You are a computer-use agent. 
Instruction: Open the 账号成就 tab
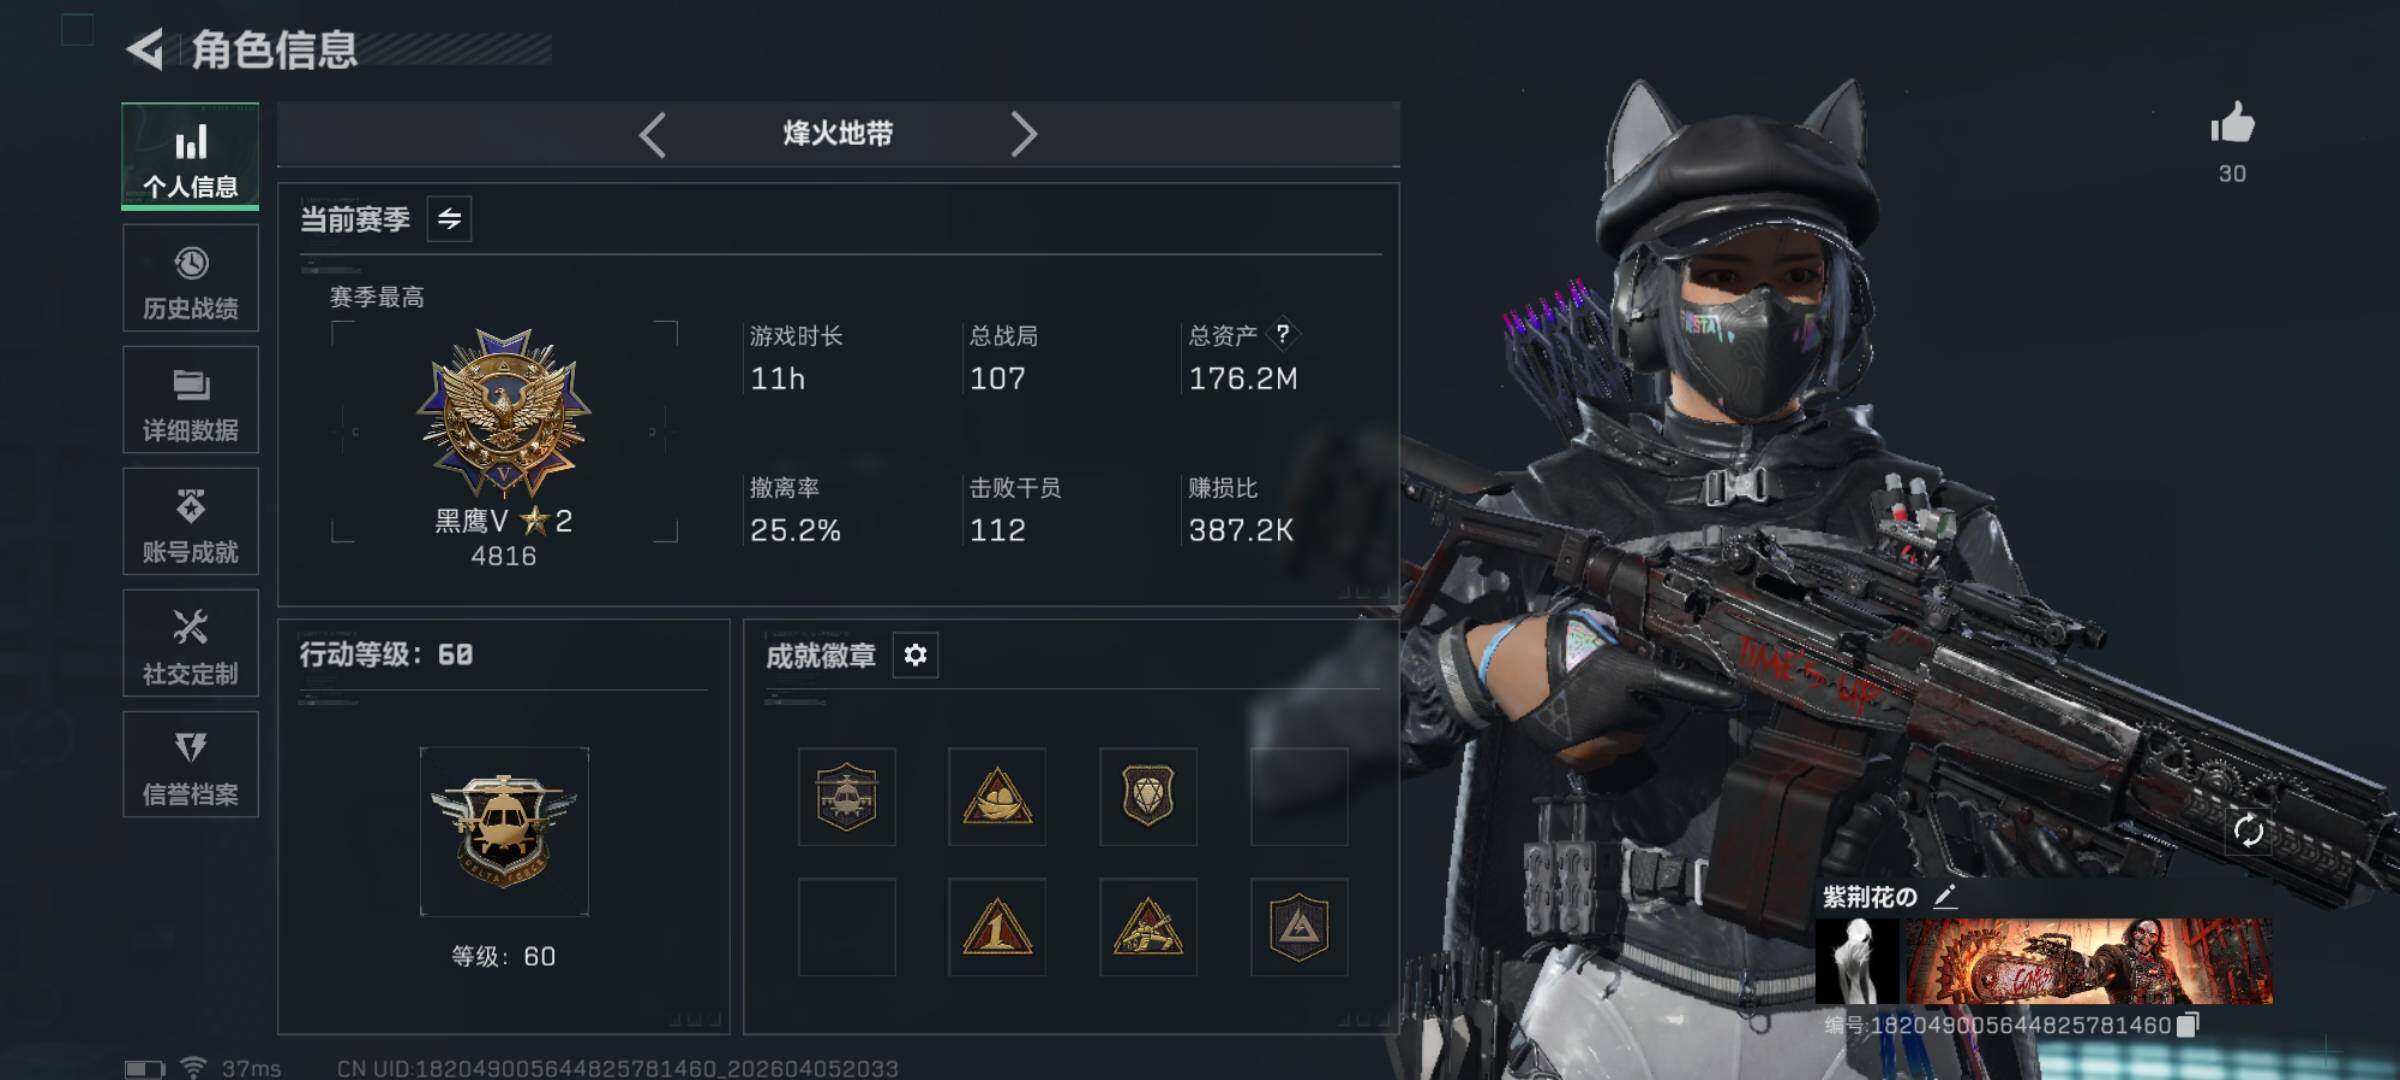coord(191,521)
